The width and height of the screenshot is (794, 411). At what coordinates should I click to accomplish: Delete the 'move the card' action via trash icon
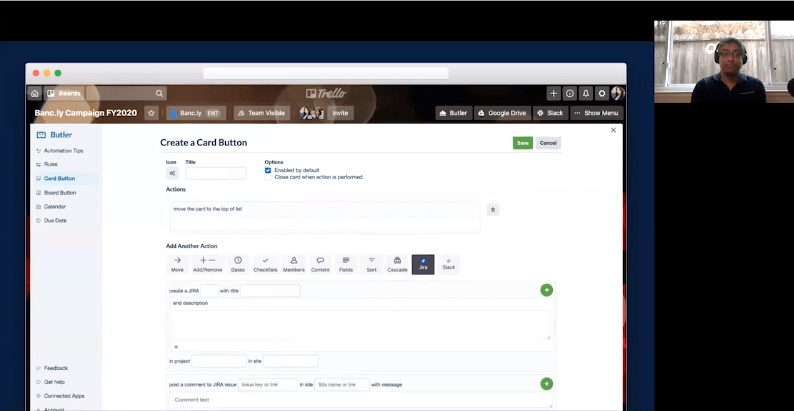492,210
